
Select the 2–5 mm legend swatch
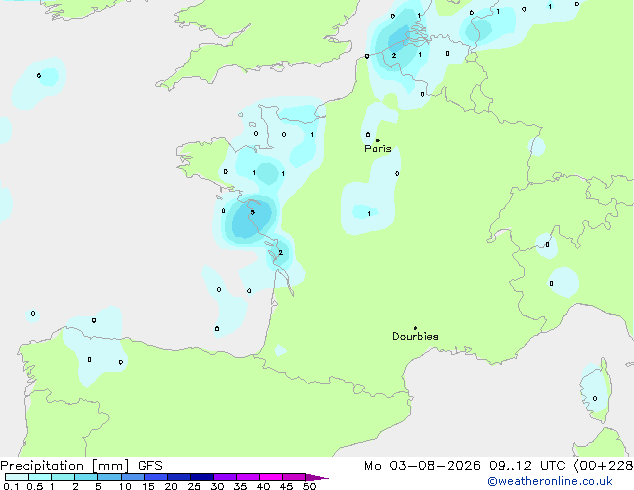click(86, 477)
